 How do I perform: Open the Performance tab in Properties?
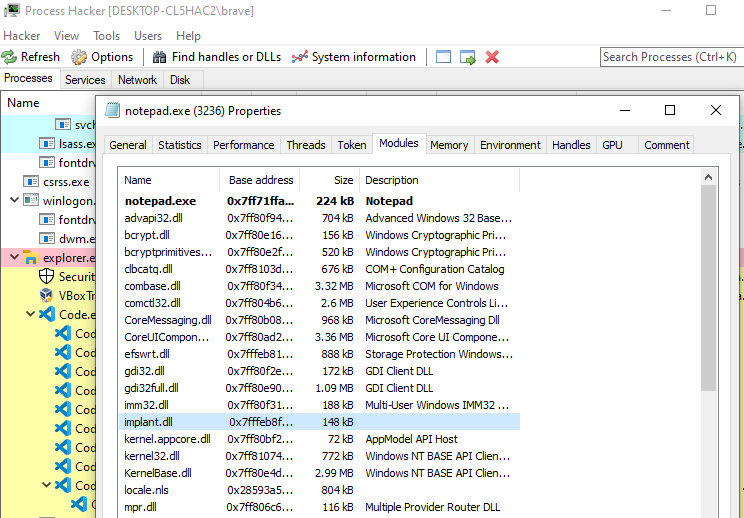(x=243, y=145)
